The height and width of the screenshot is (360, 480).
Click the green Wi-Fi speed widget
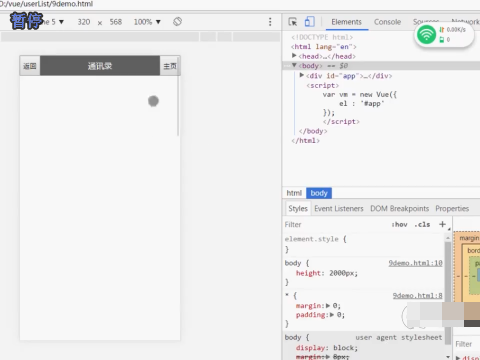[x=444, y=35]
